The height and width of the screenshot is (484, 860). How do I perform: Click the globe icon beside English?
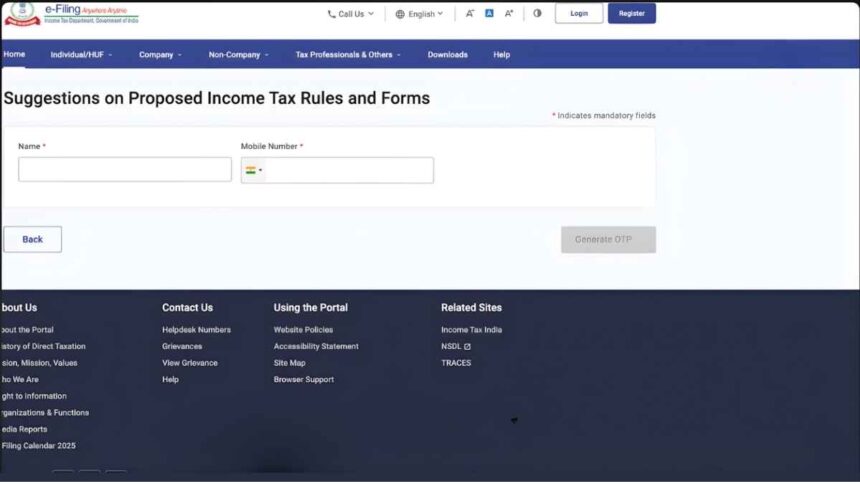click(x=400, y=14)
